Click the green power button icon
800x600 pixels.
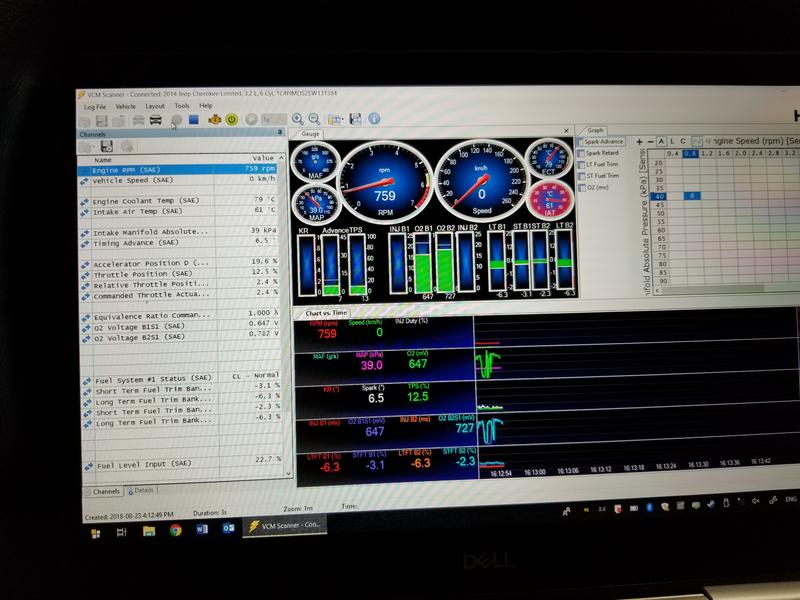click(x=232, y=119)
